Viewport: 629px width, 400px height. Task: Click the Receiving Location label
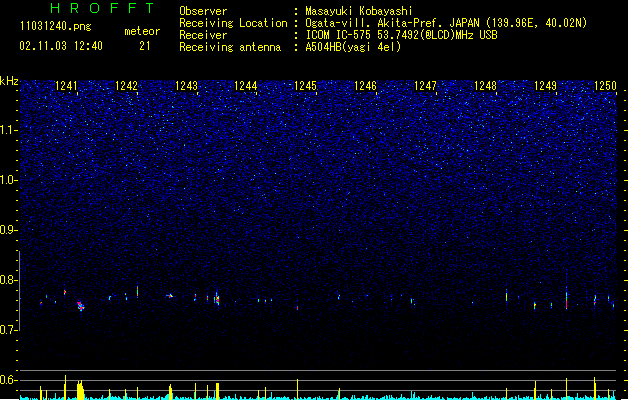233,23
